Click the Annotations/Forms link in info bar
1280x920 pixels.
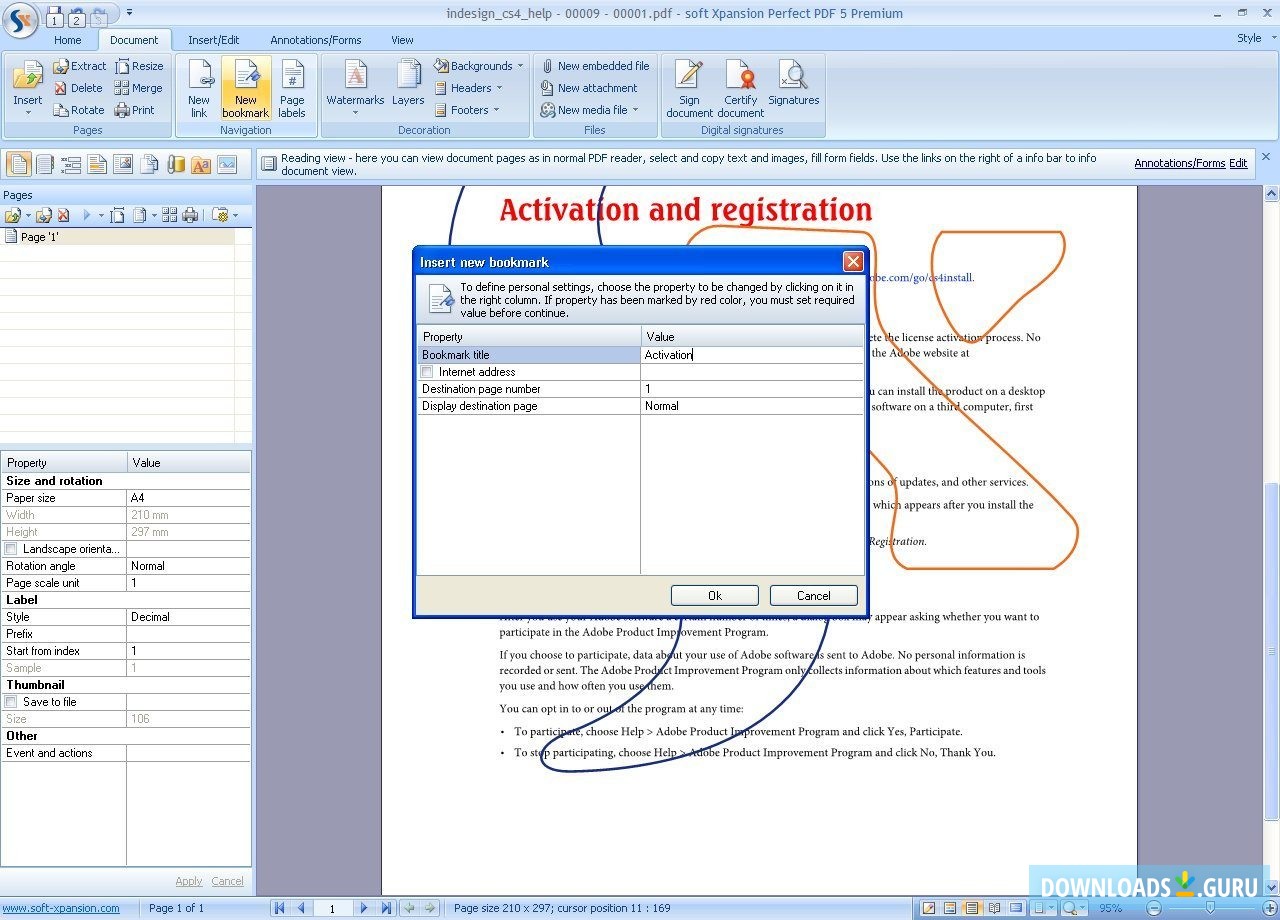[x=1180, y=163]
